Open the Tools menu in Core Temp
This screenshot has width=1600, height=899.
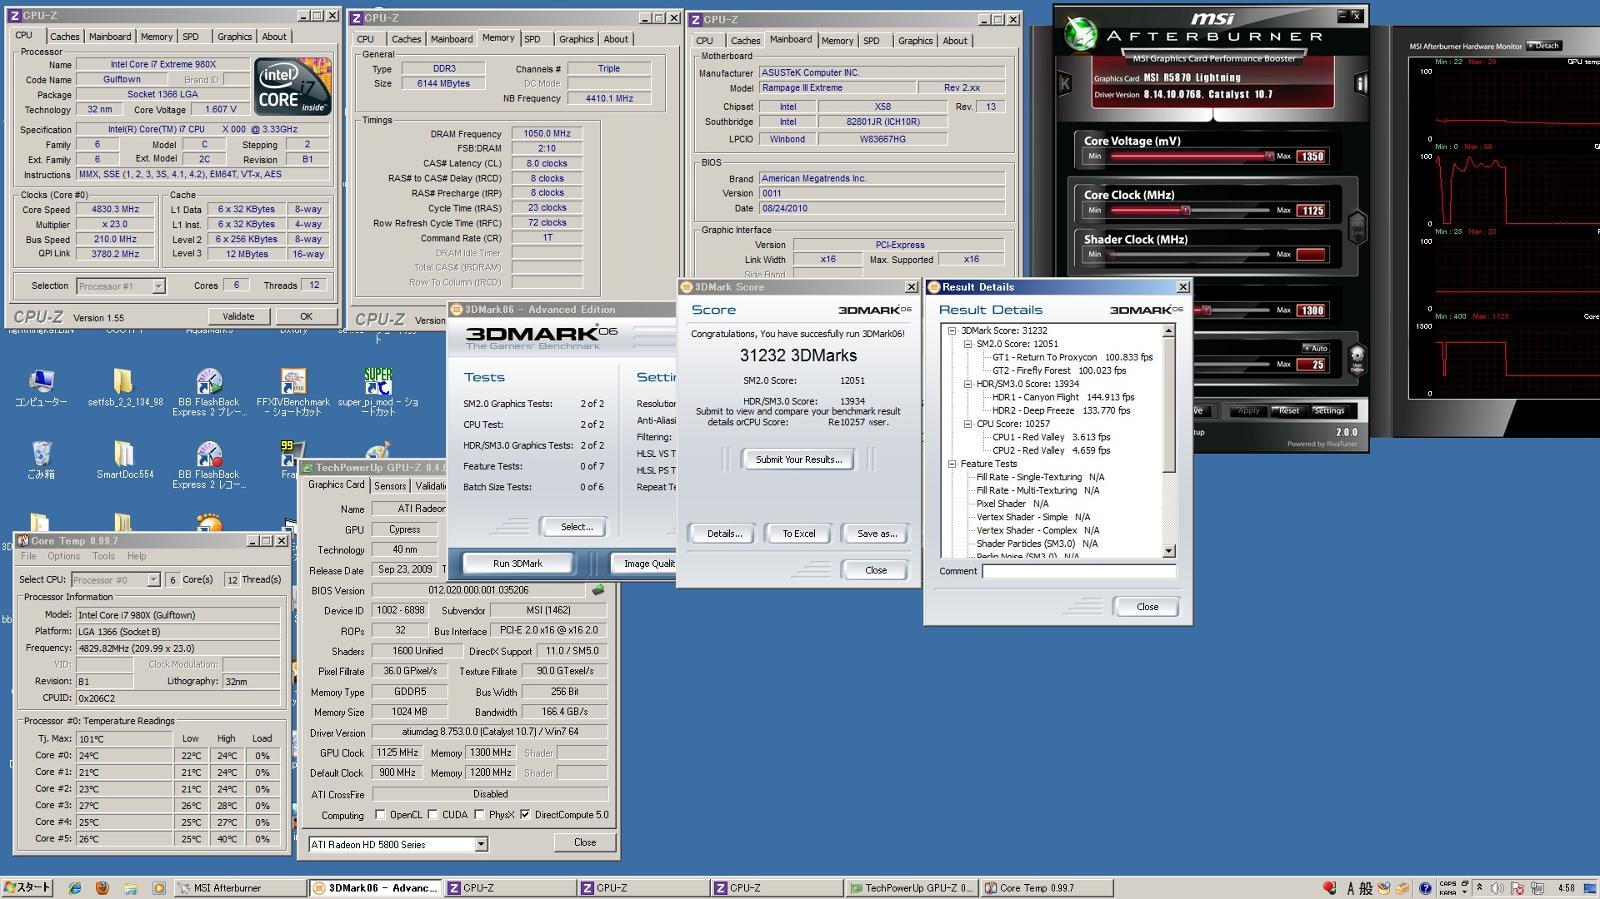pos(104,556)
